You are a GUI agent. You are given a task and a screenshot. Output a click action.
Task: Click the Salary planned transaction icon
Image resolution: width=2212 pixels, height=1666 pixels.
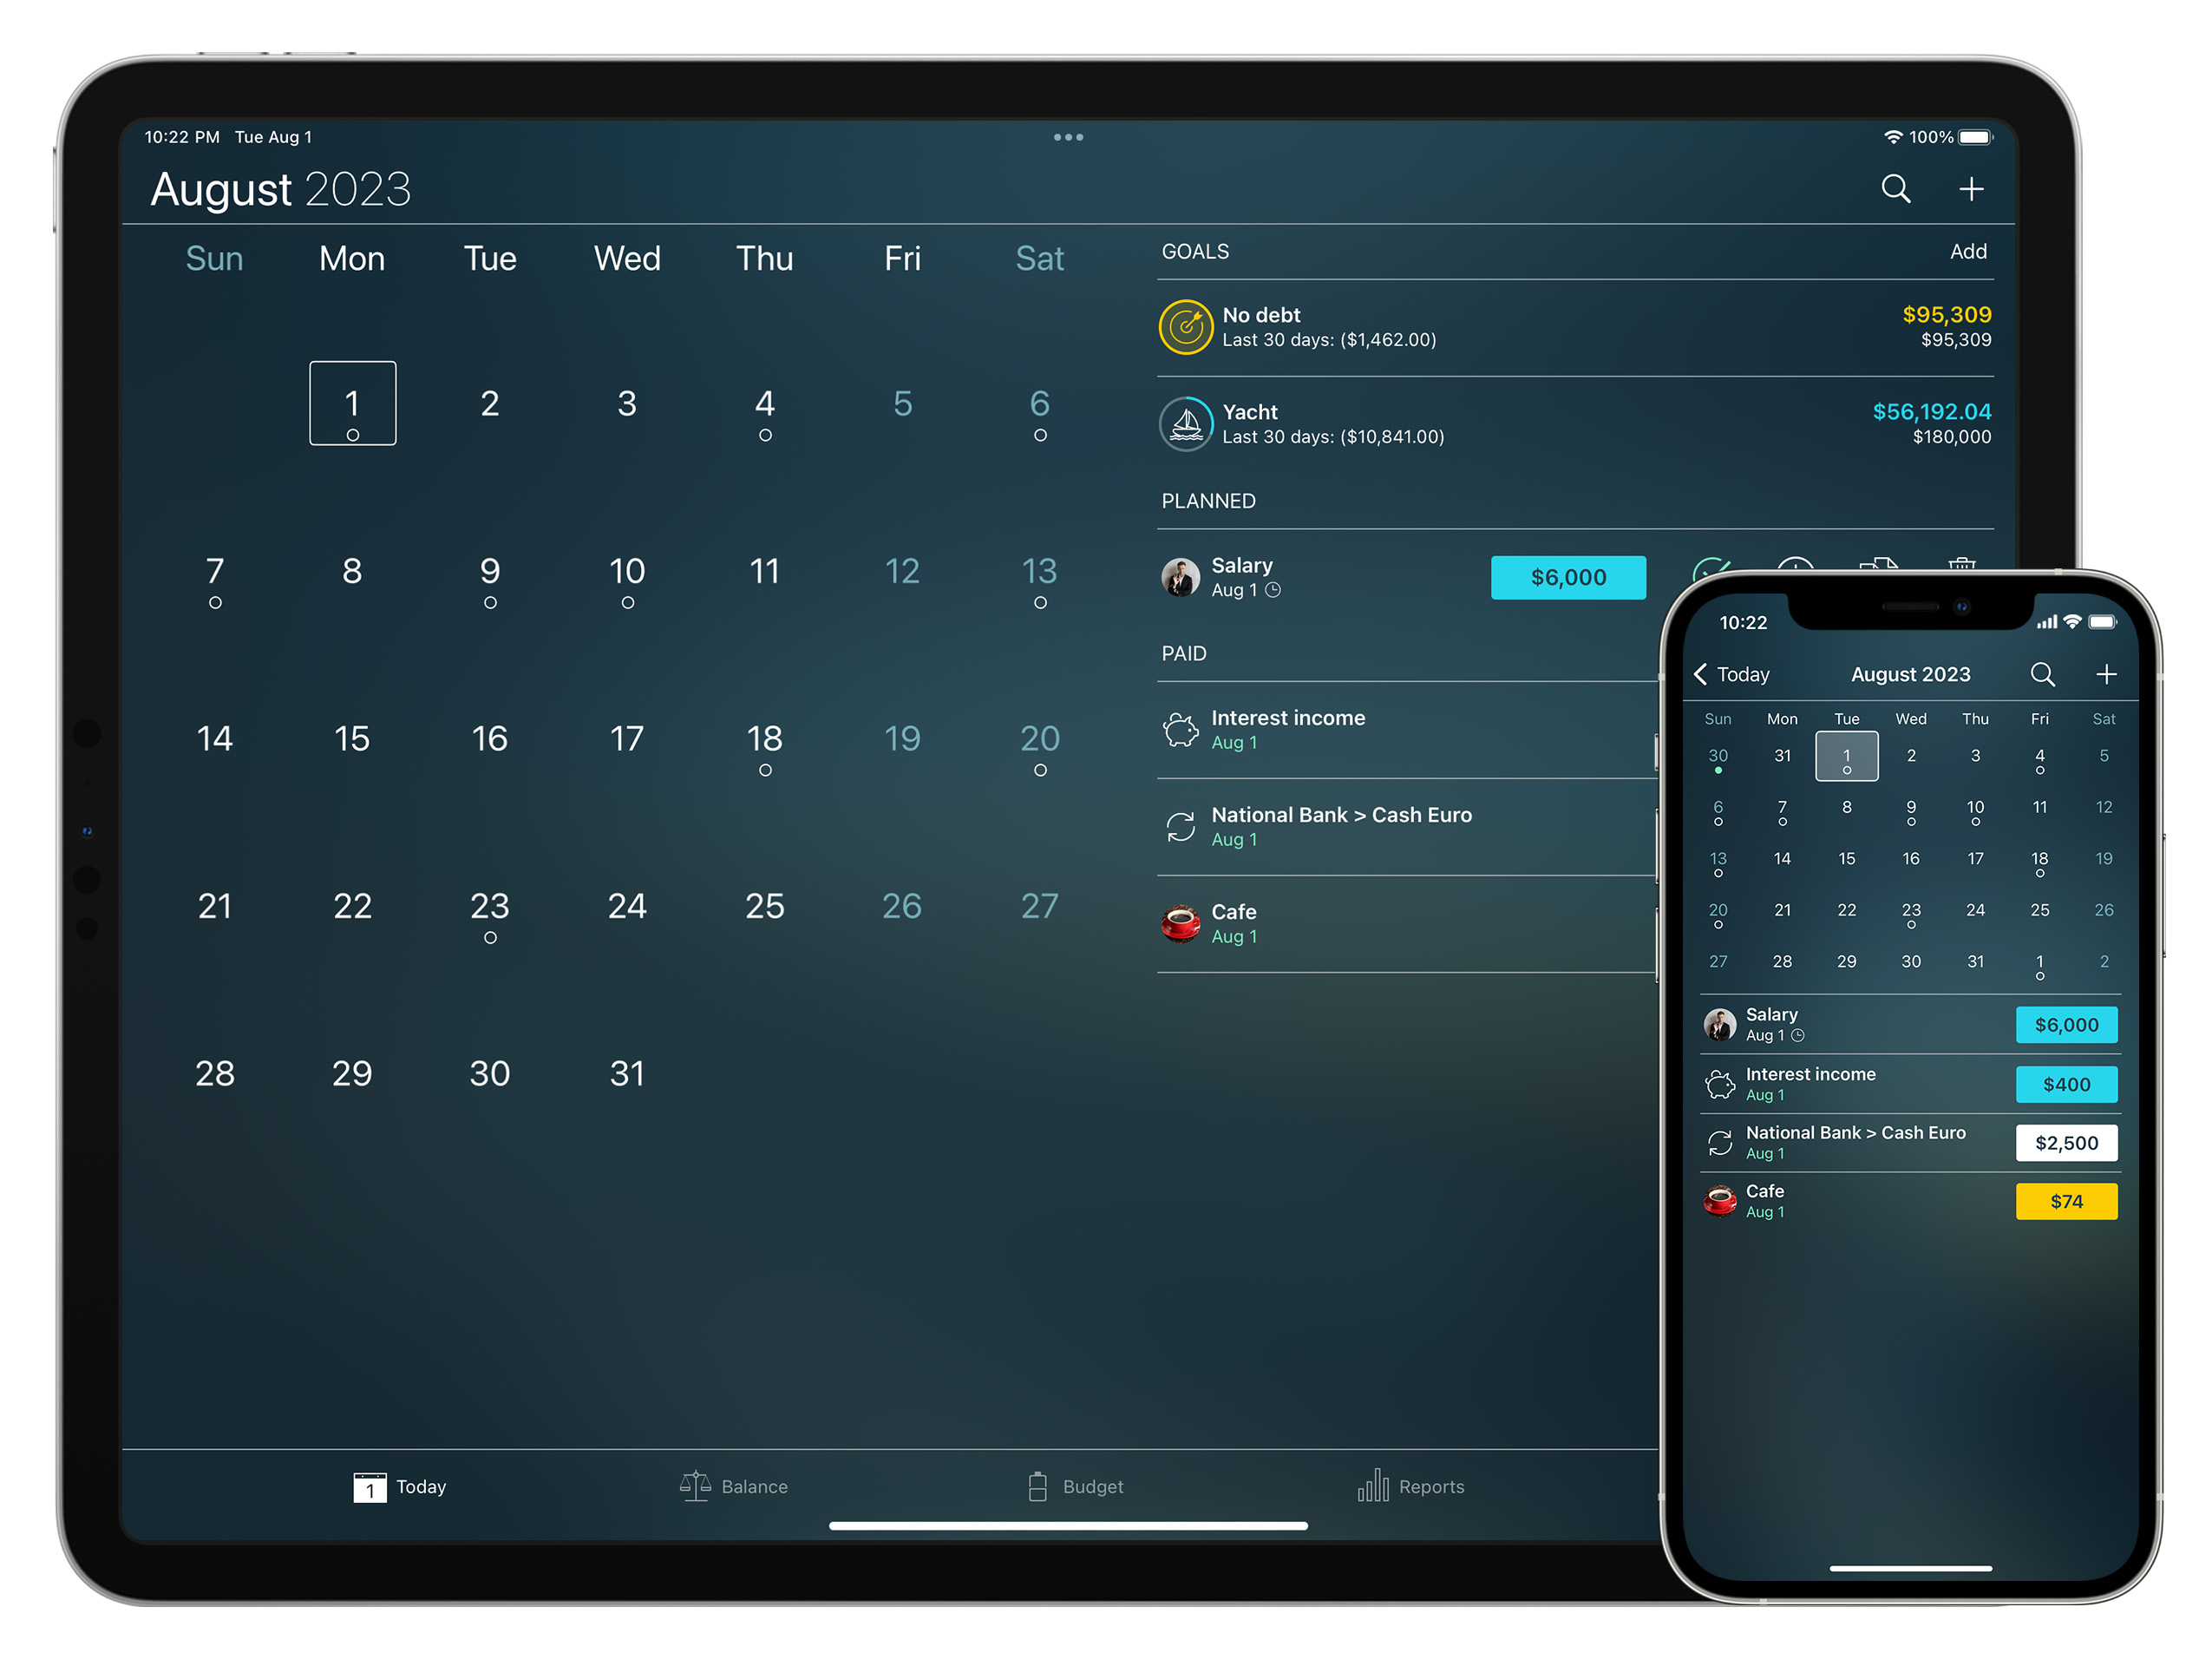click(1181, 576)
